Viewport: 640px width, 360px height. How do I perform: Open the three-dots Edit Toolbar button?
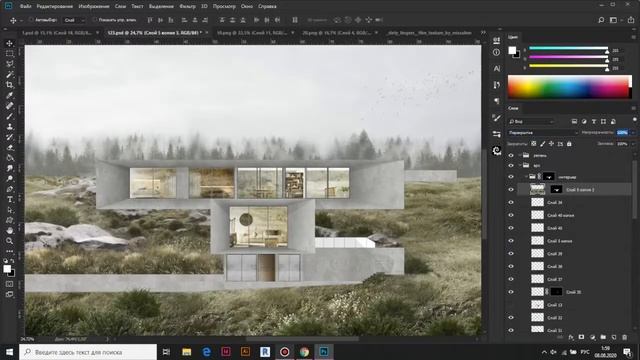point(9,251)
